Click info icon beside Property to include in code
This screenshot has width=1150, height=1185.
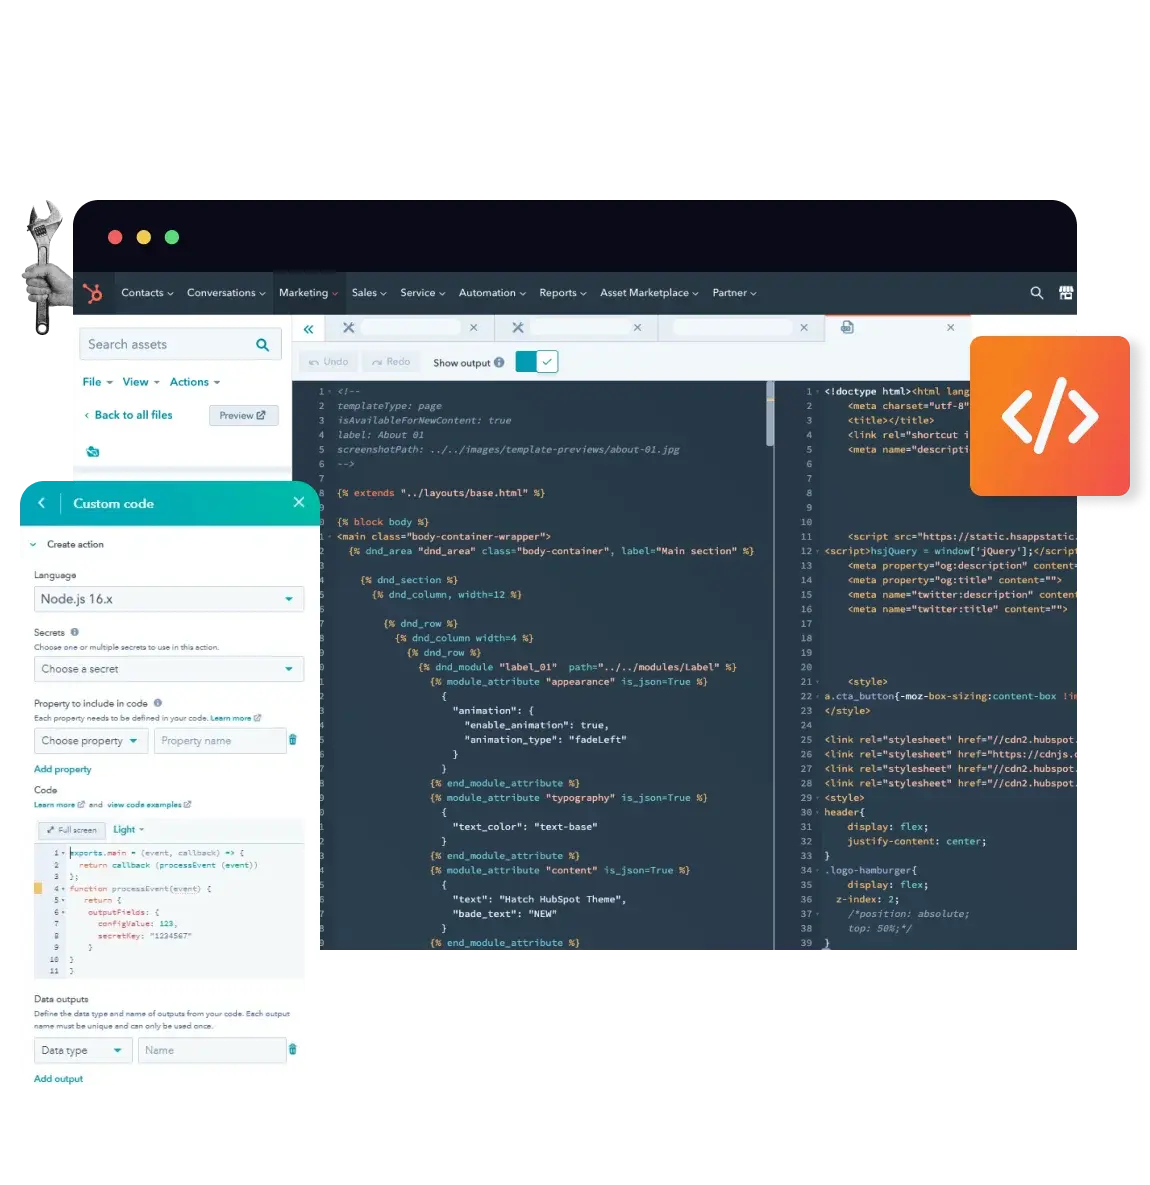[157, 703]
